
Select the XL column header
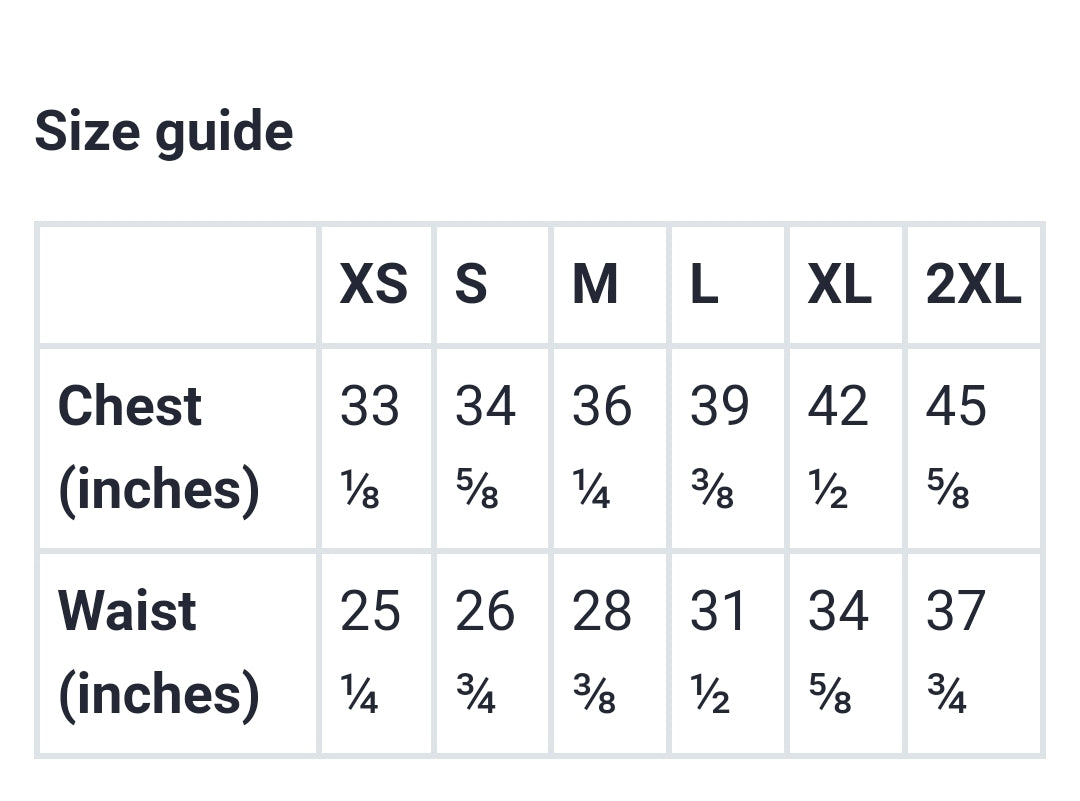pyautogui.click(x=839, y=285)
